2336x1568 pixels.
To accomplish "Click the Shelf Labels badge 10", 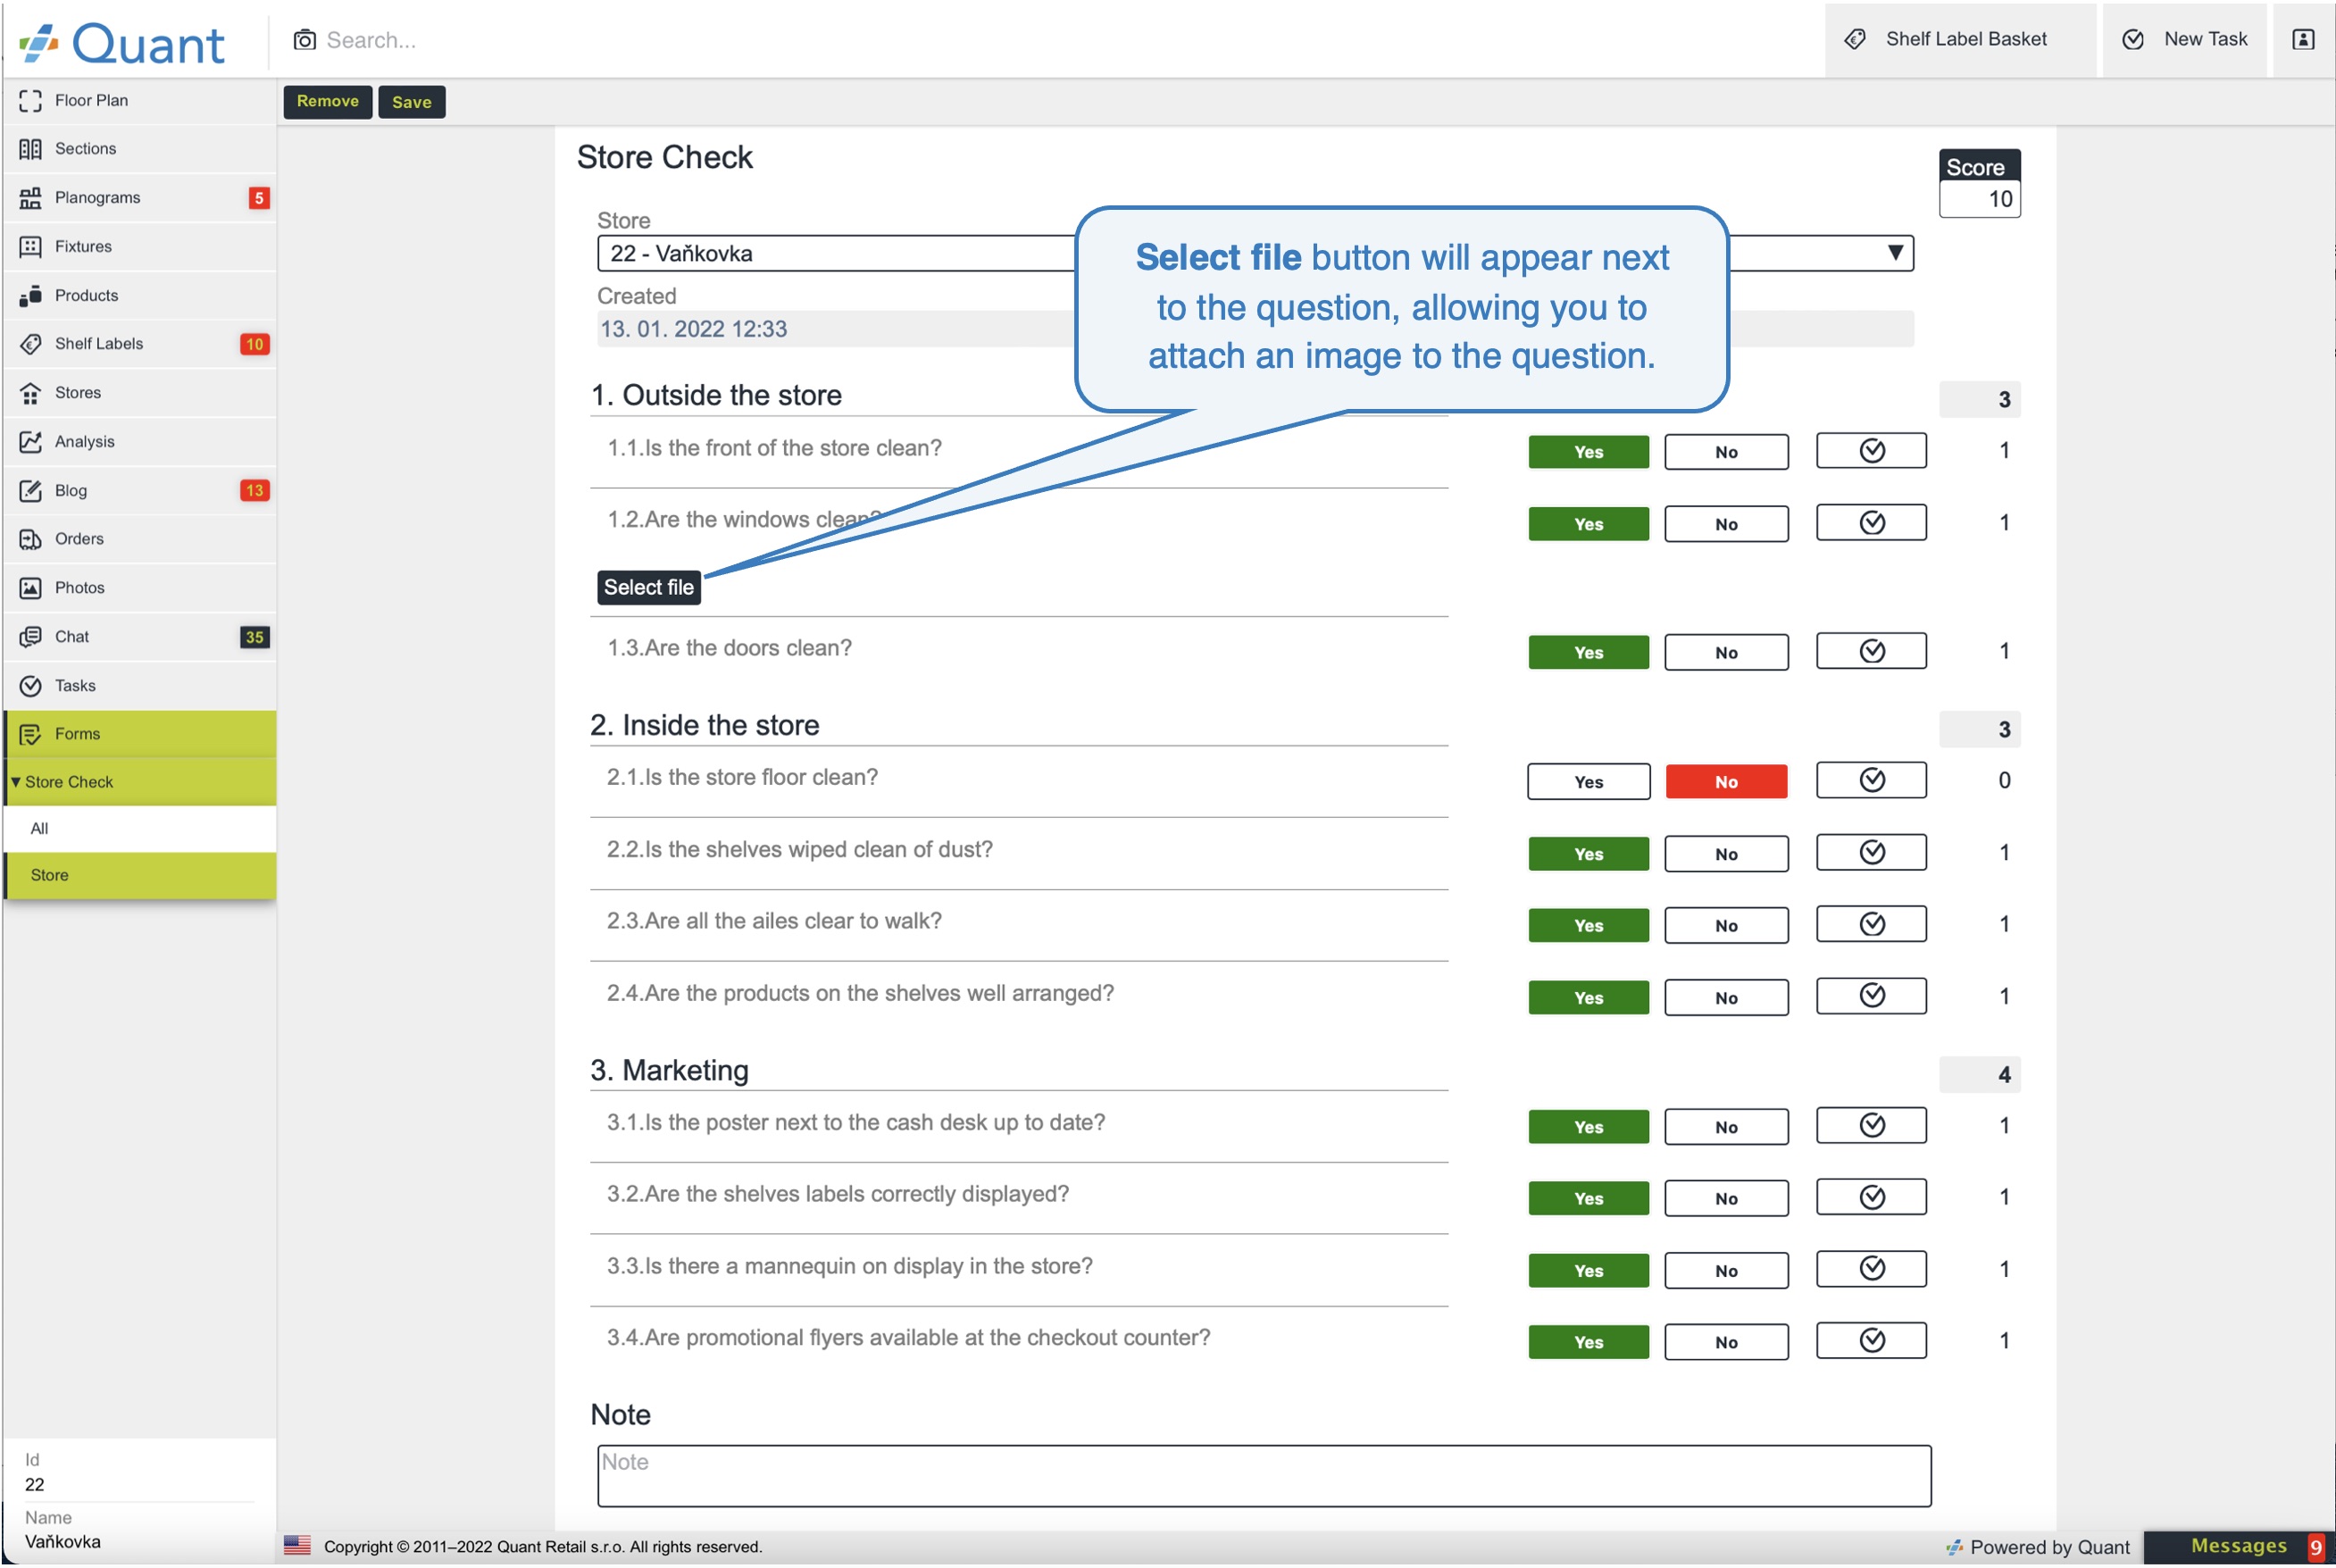I will click(255, 344).
